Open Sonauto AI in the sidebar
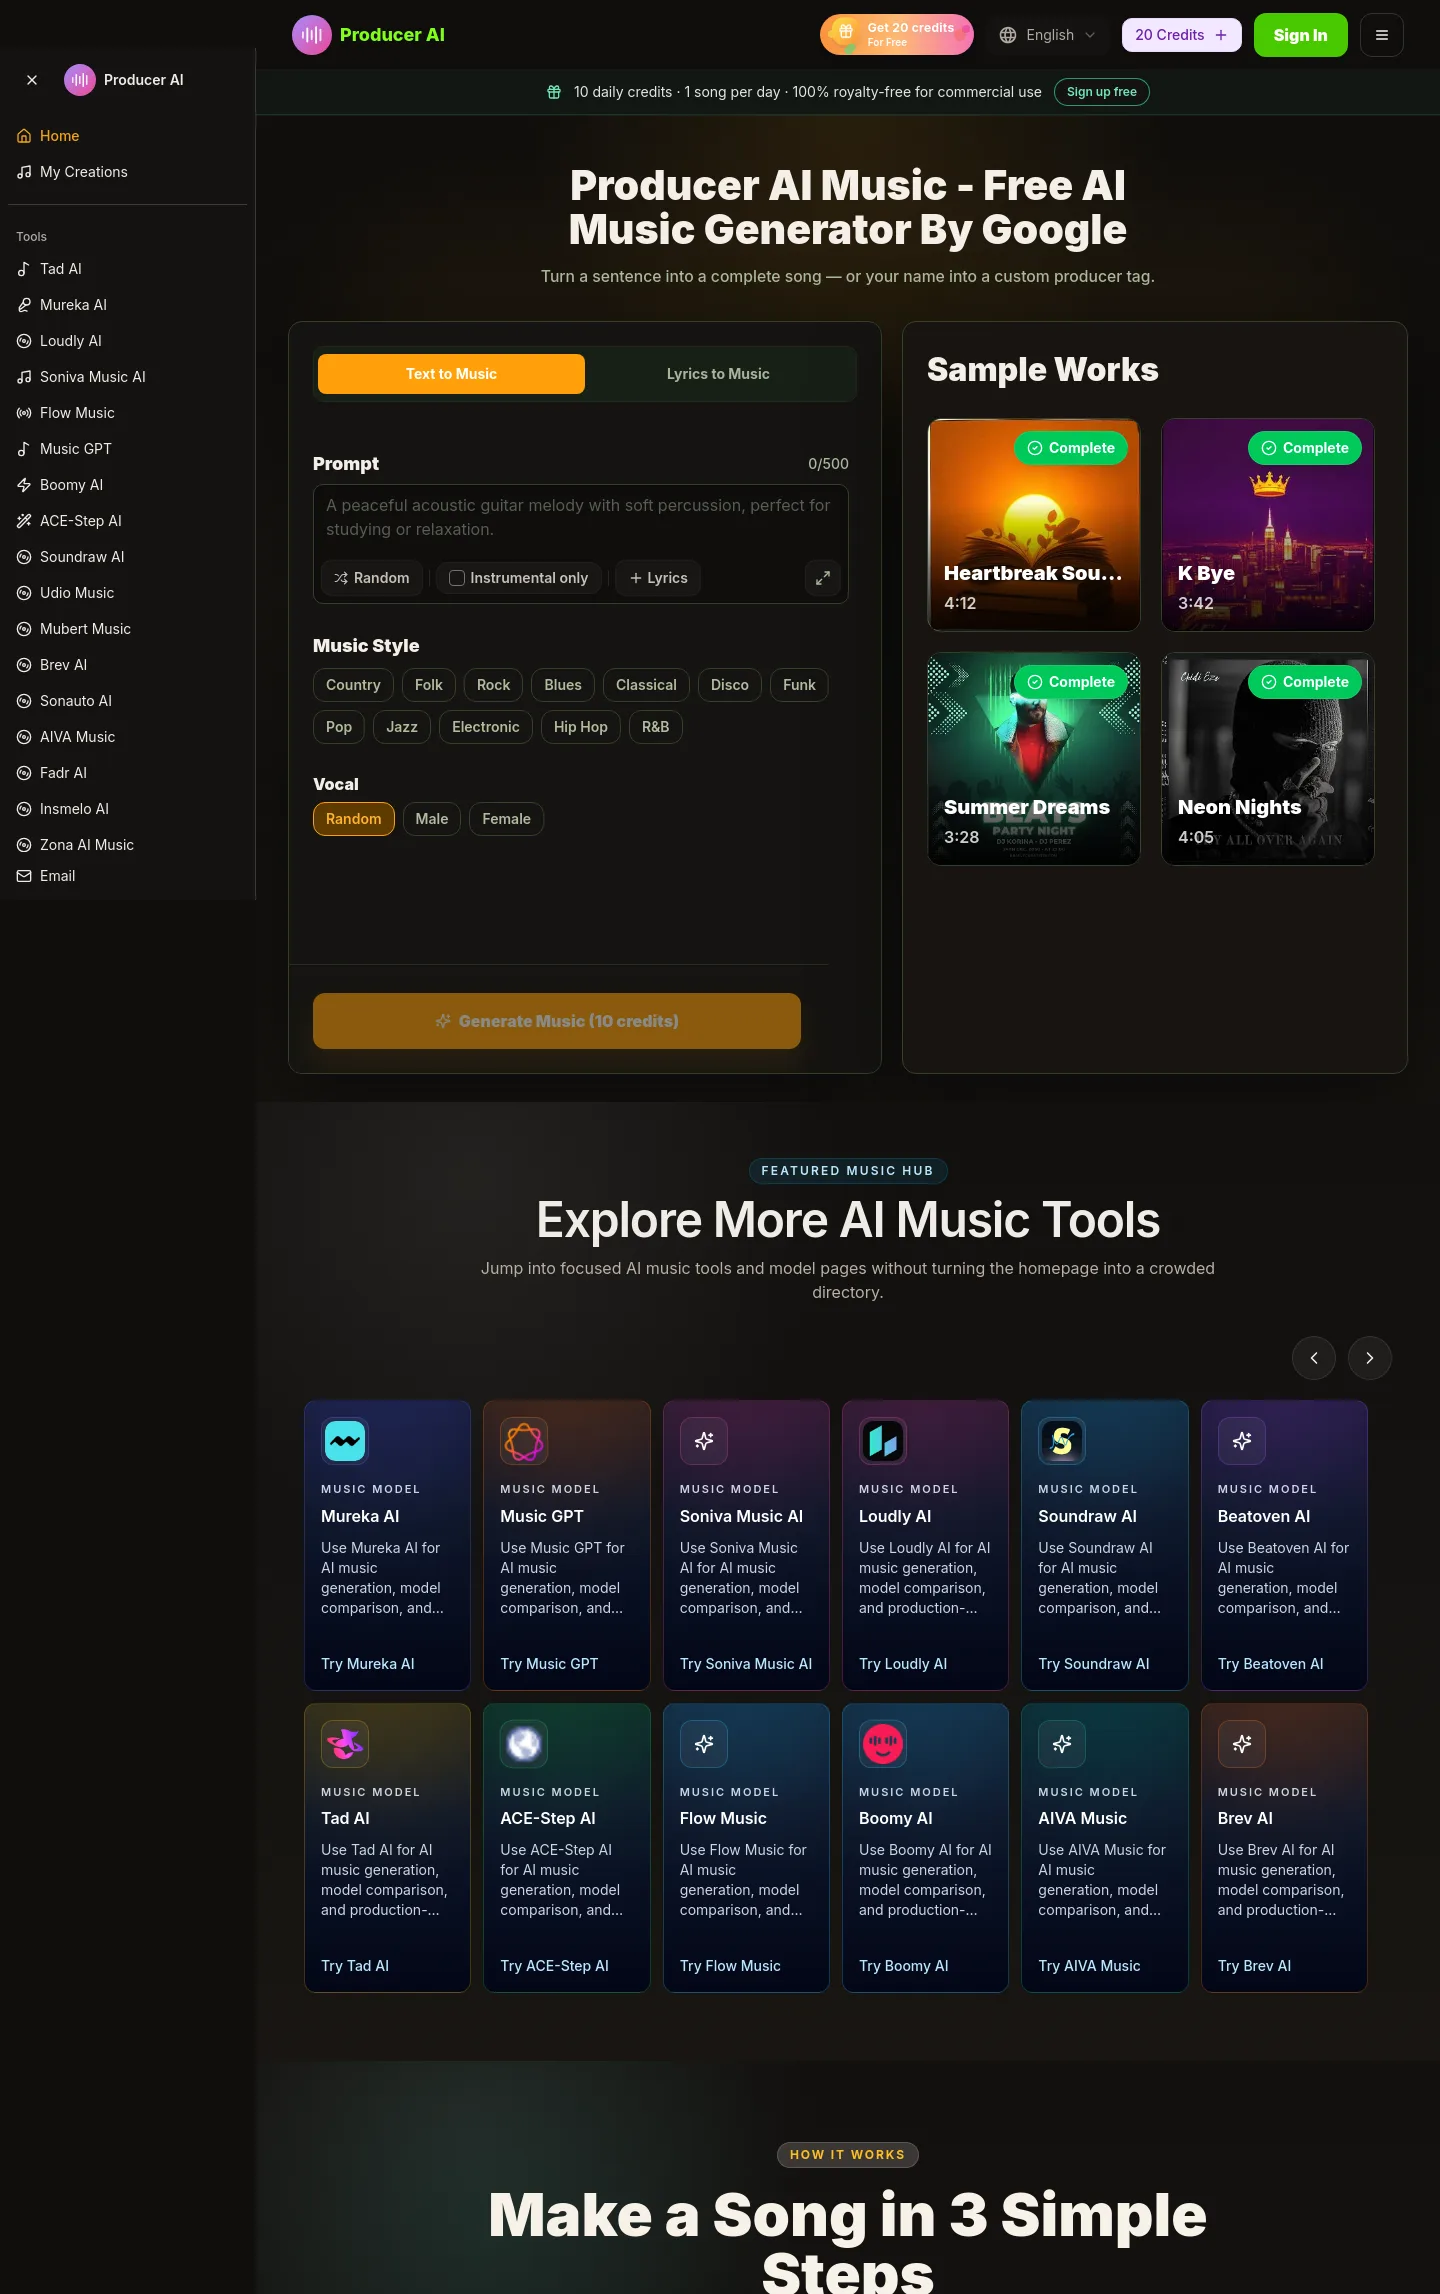This screenshot has height=2294, width=1440. coord(127,701)
